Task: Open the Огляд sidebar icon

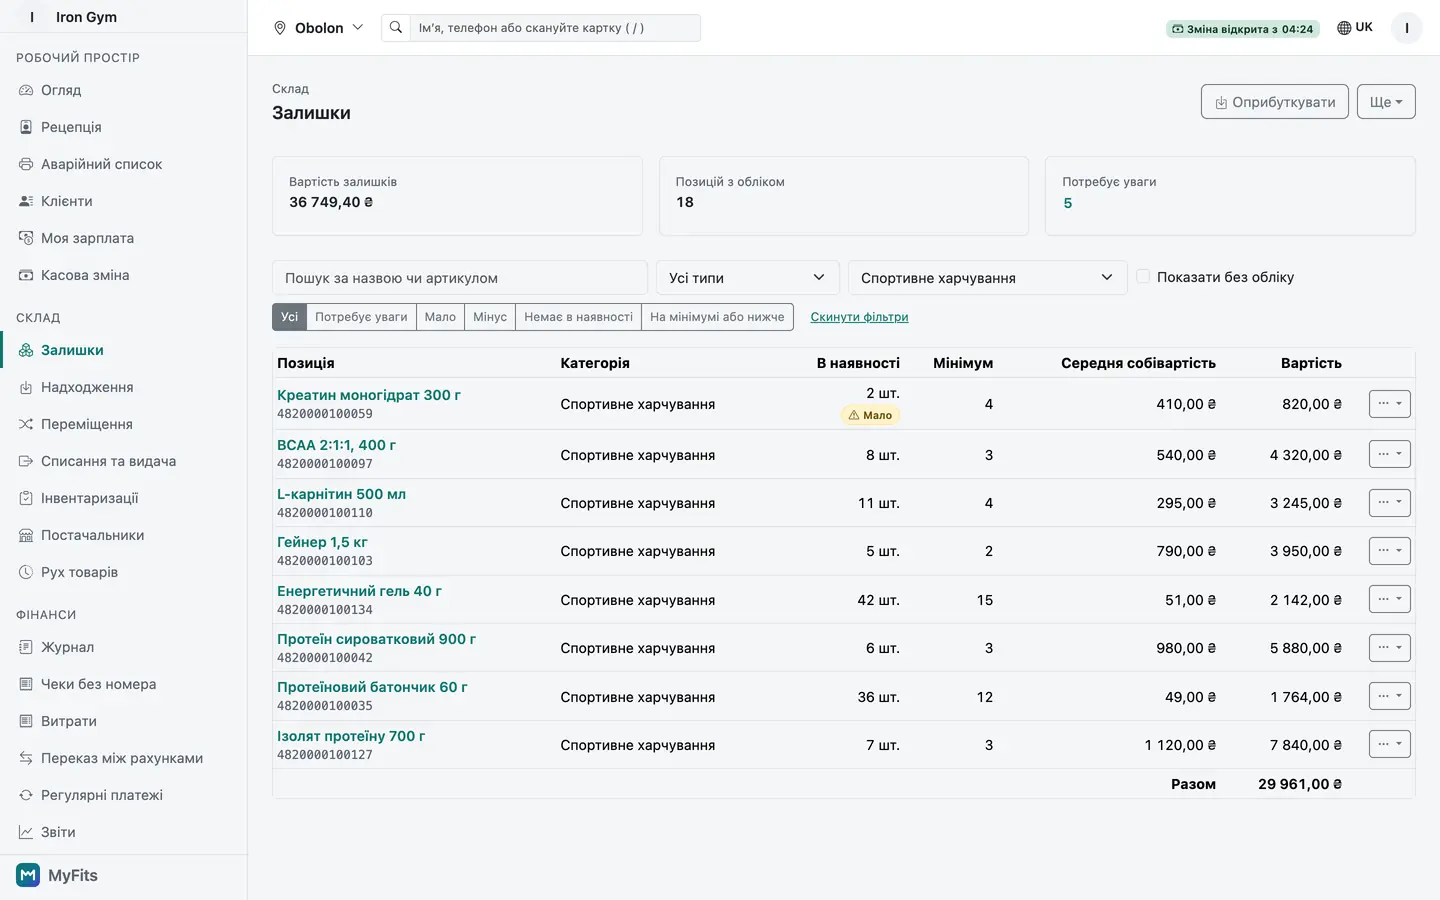Action: click(x=26, y=90)
